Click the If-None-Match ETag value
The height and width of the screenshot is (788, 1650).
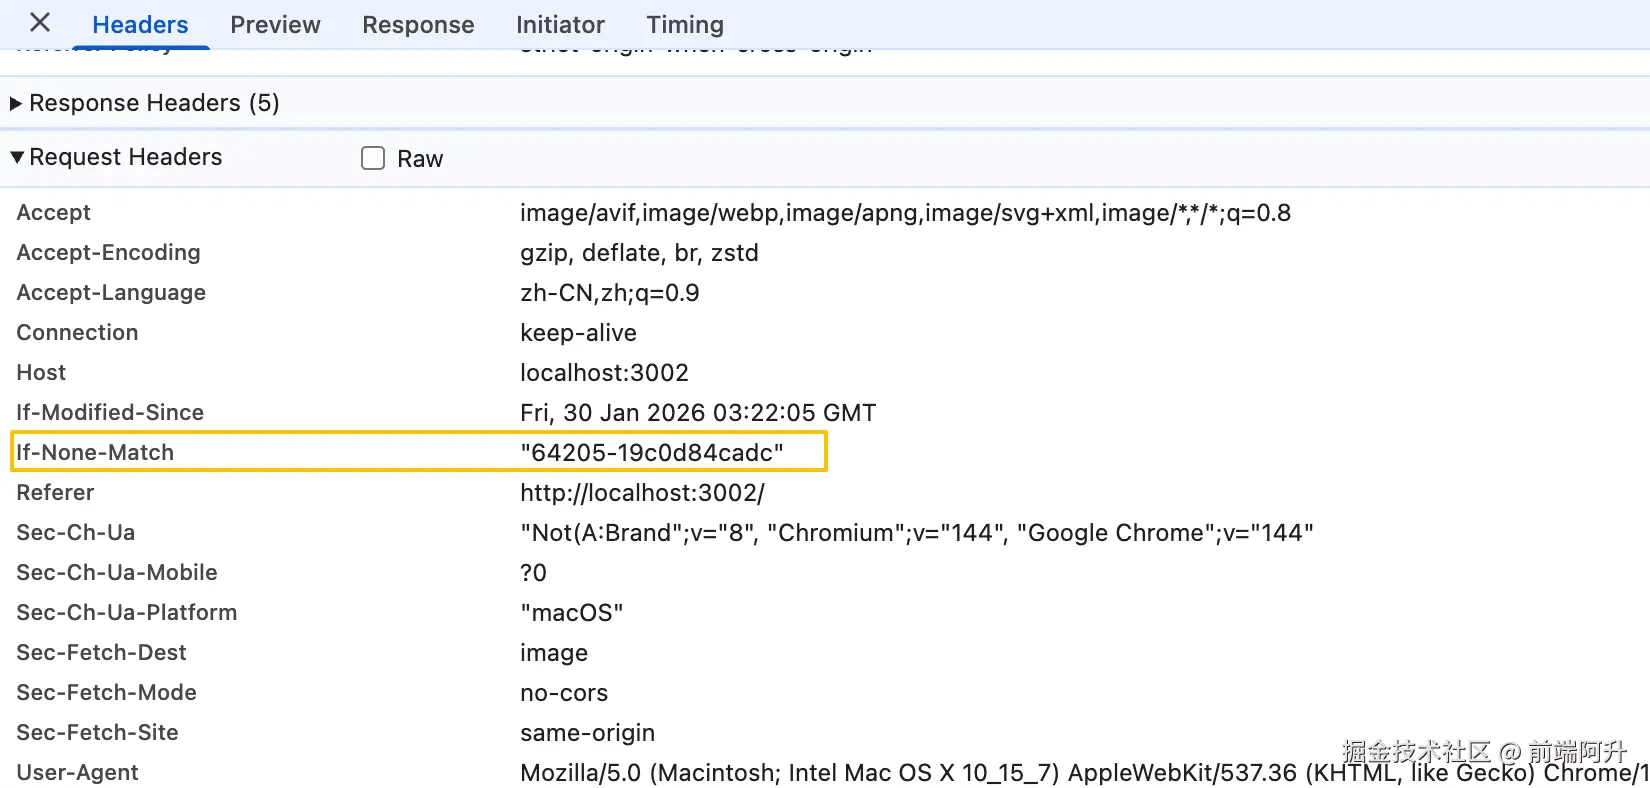651,452
